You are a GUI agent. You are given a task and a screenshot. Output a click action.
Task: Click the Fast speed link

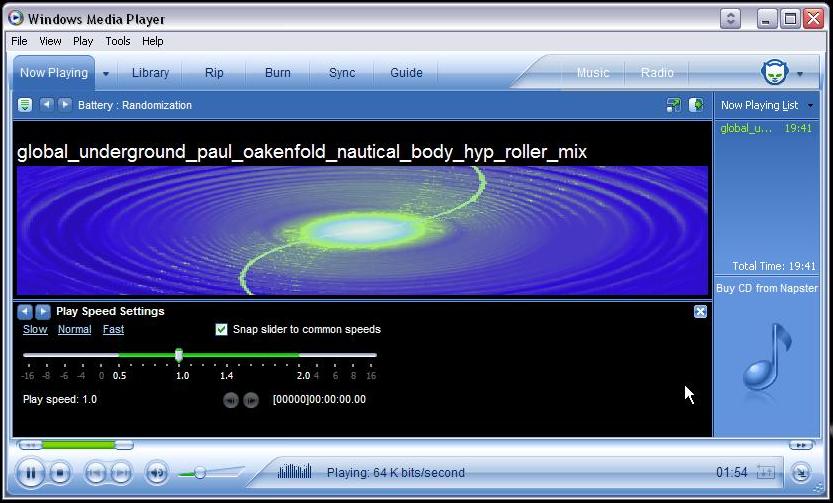[x=113, y=329]
